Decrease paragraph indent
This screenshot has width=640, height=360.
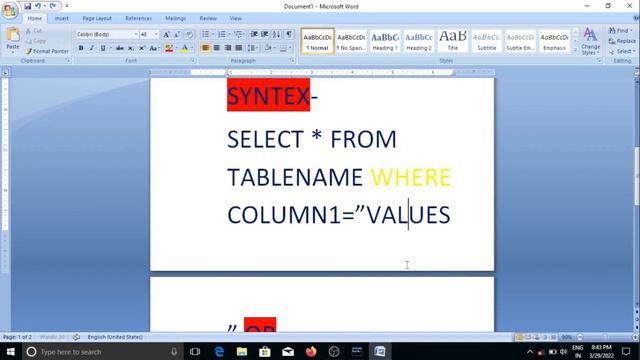coord(254,35)
